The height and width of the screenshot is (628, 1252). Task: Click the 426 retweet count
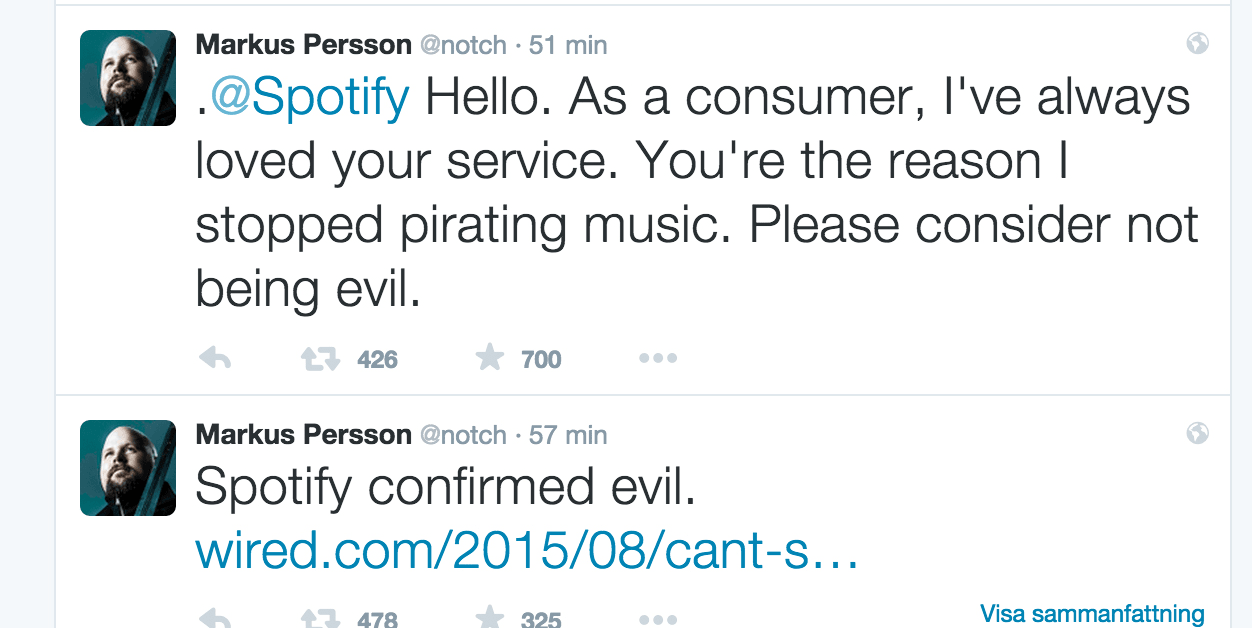(x=377, y=359)
